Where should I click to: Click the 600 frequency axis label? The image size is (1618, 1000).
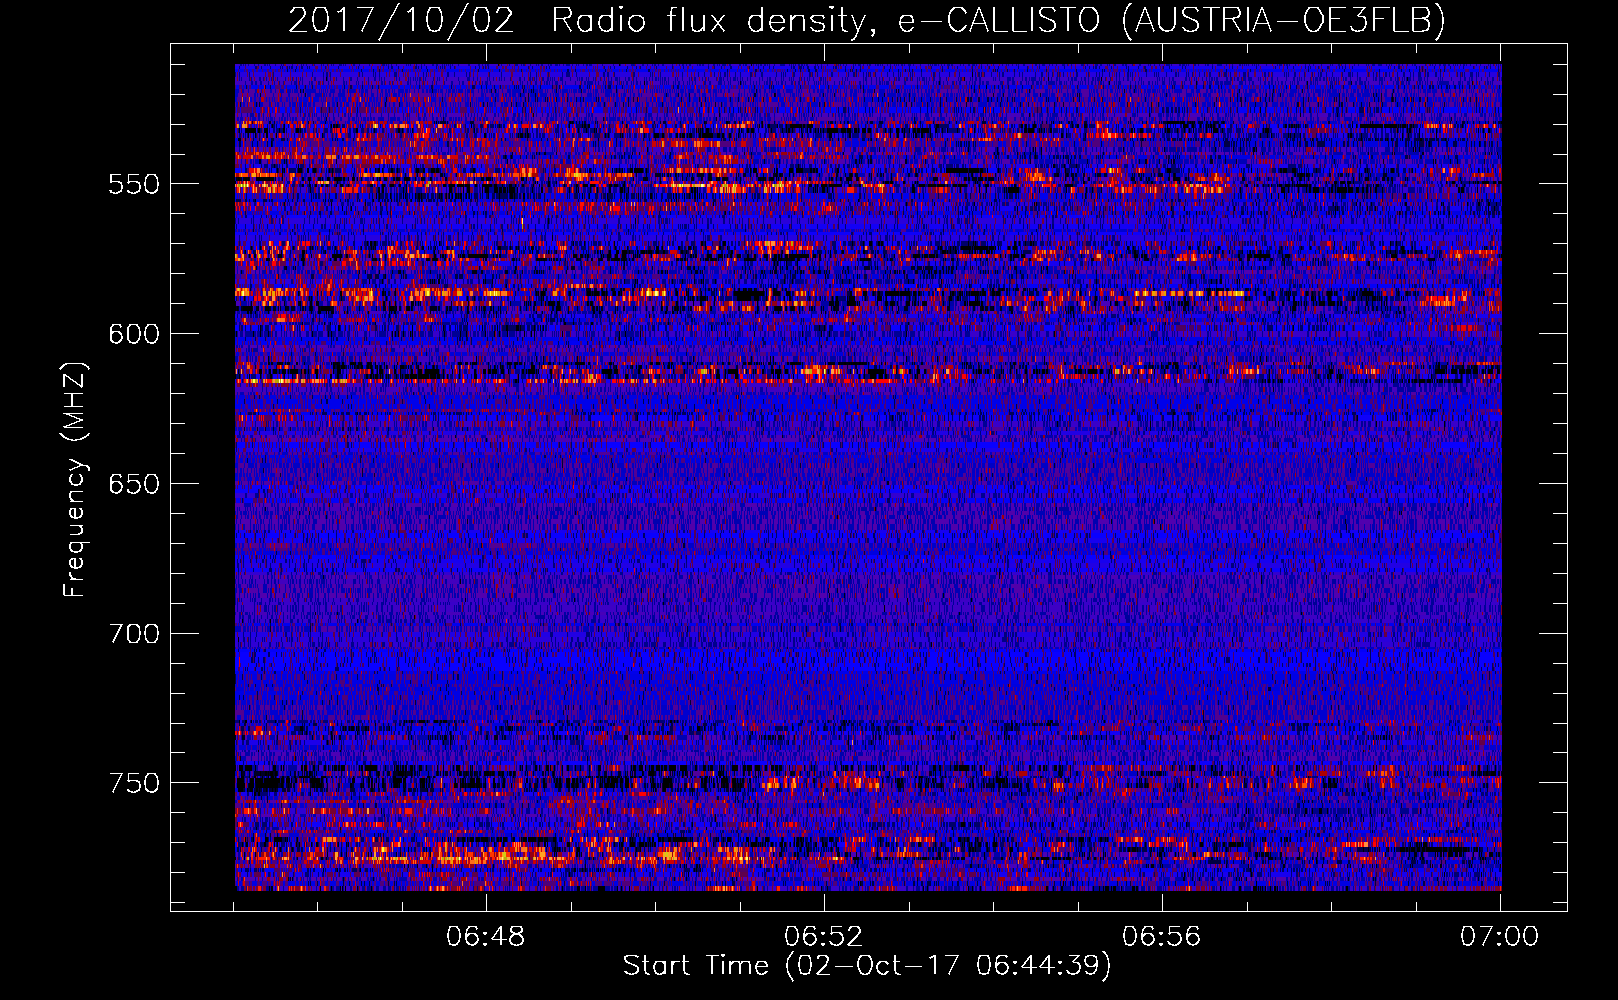pos(134,334)
